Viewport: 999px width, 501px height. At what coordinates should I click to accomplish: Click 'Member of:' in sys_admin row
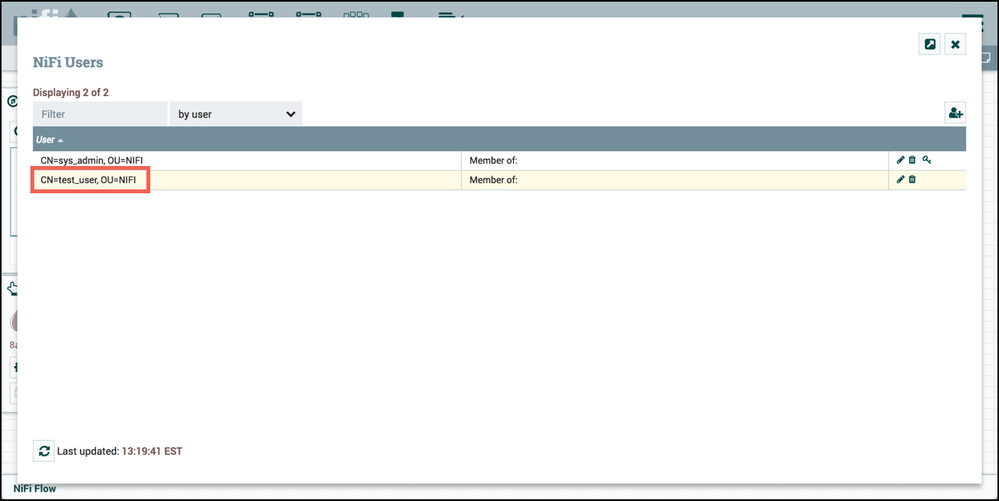(493, 161)
